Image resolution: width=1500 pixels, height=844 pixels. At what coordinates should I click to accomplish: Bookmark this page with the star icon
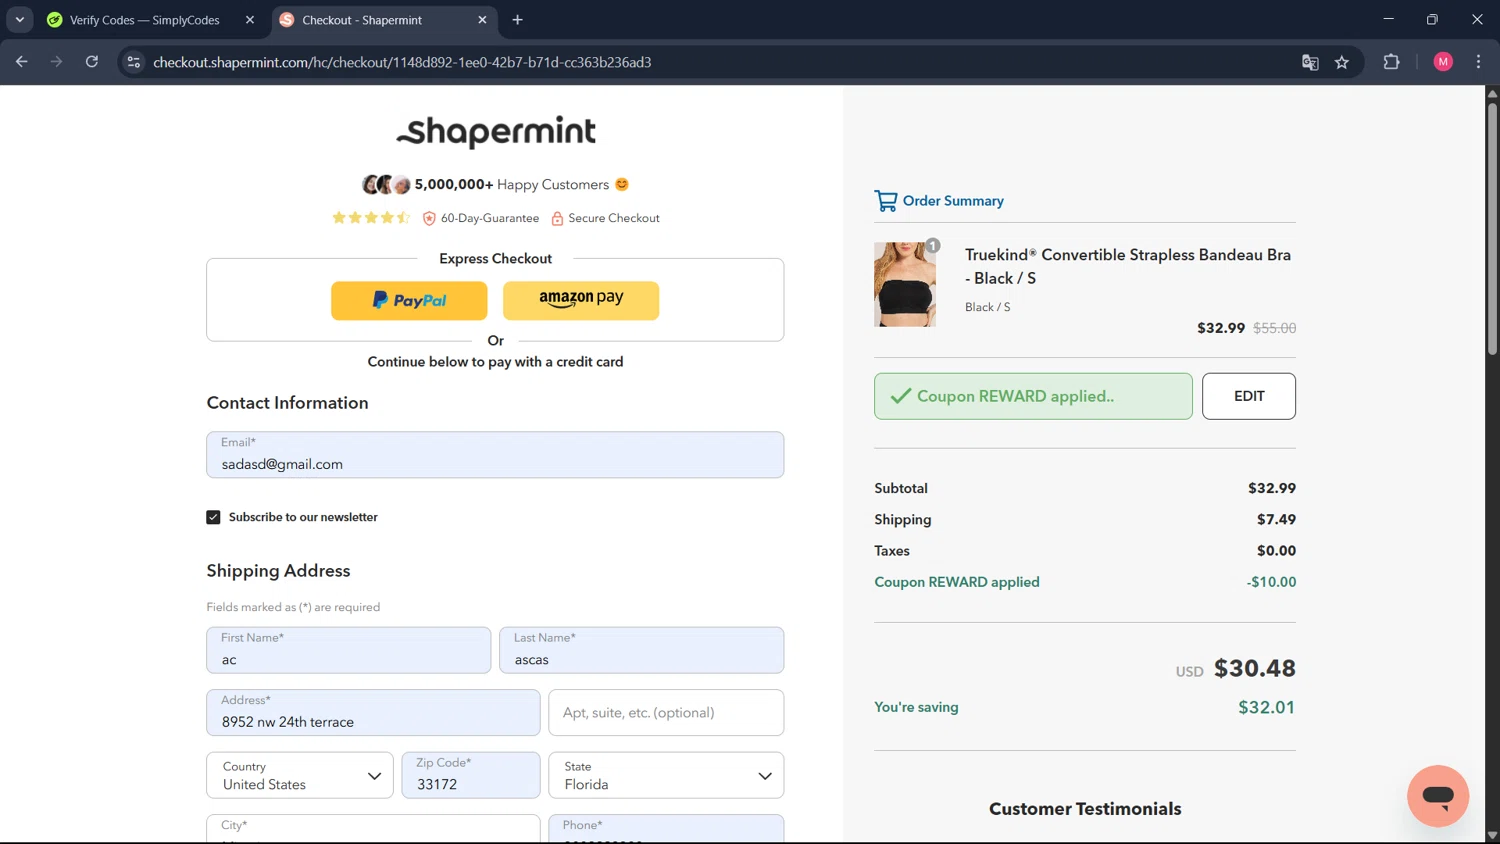[x=1342, y=62]
